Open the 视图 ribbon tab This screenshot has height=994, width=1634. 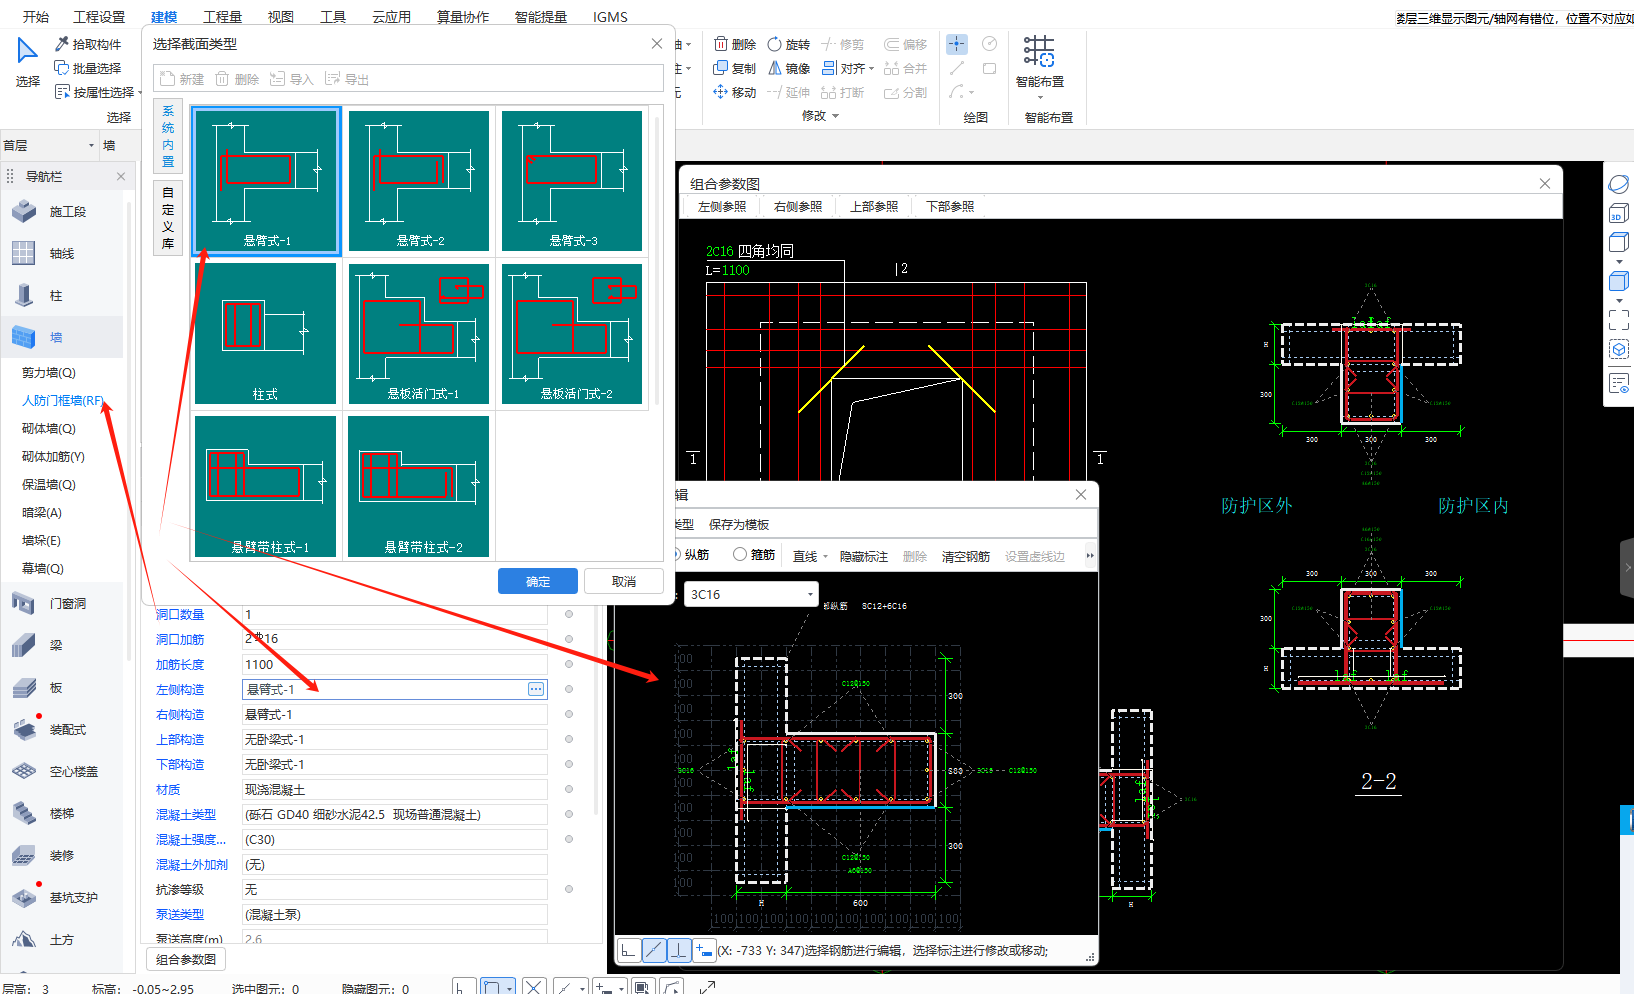point(281,17)
